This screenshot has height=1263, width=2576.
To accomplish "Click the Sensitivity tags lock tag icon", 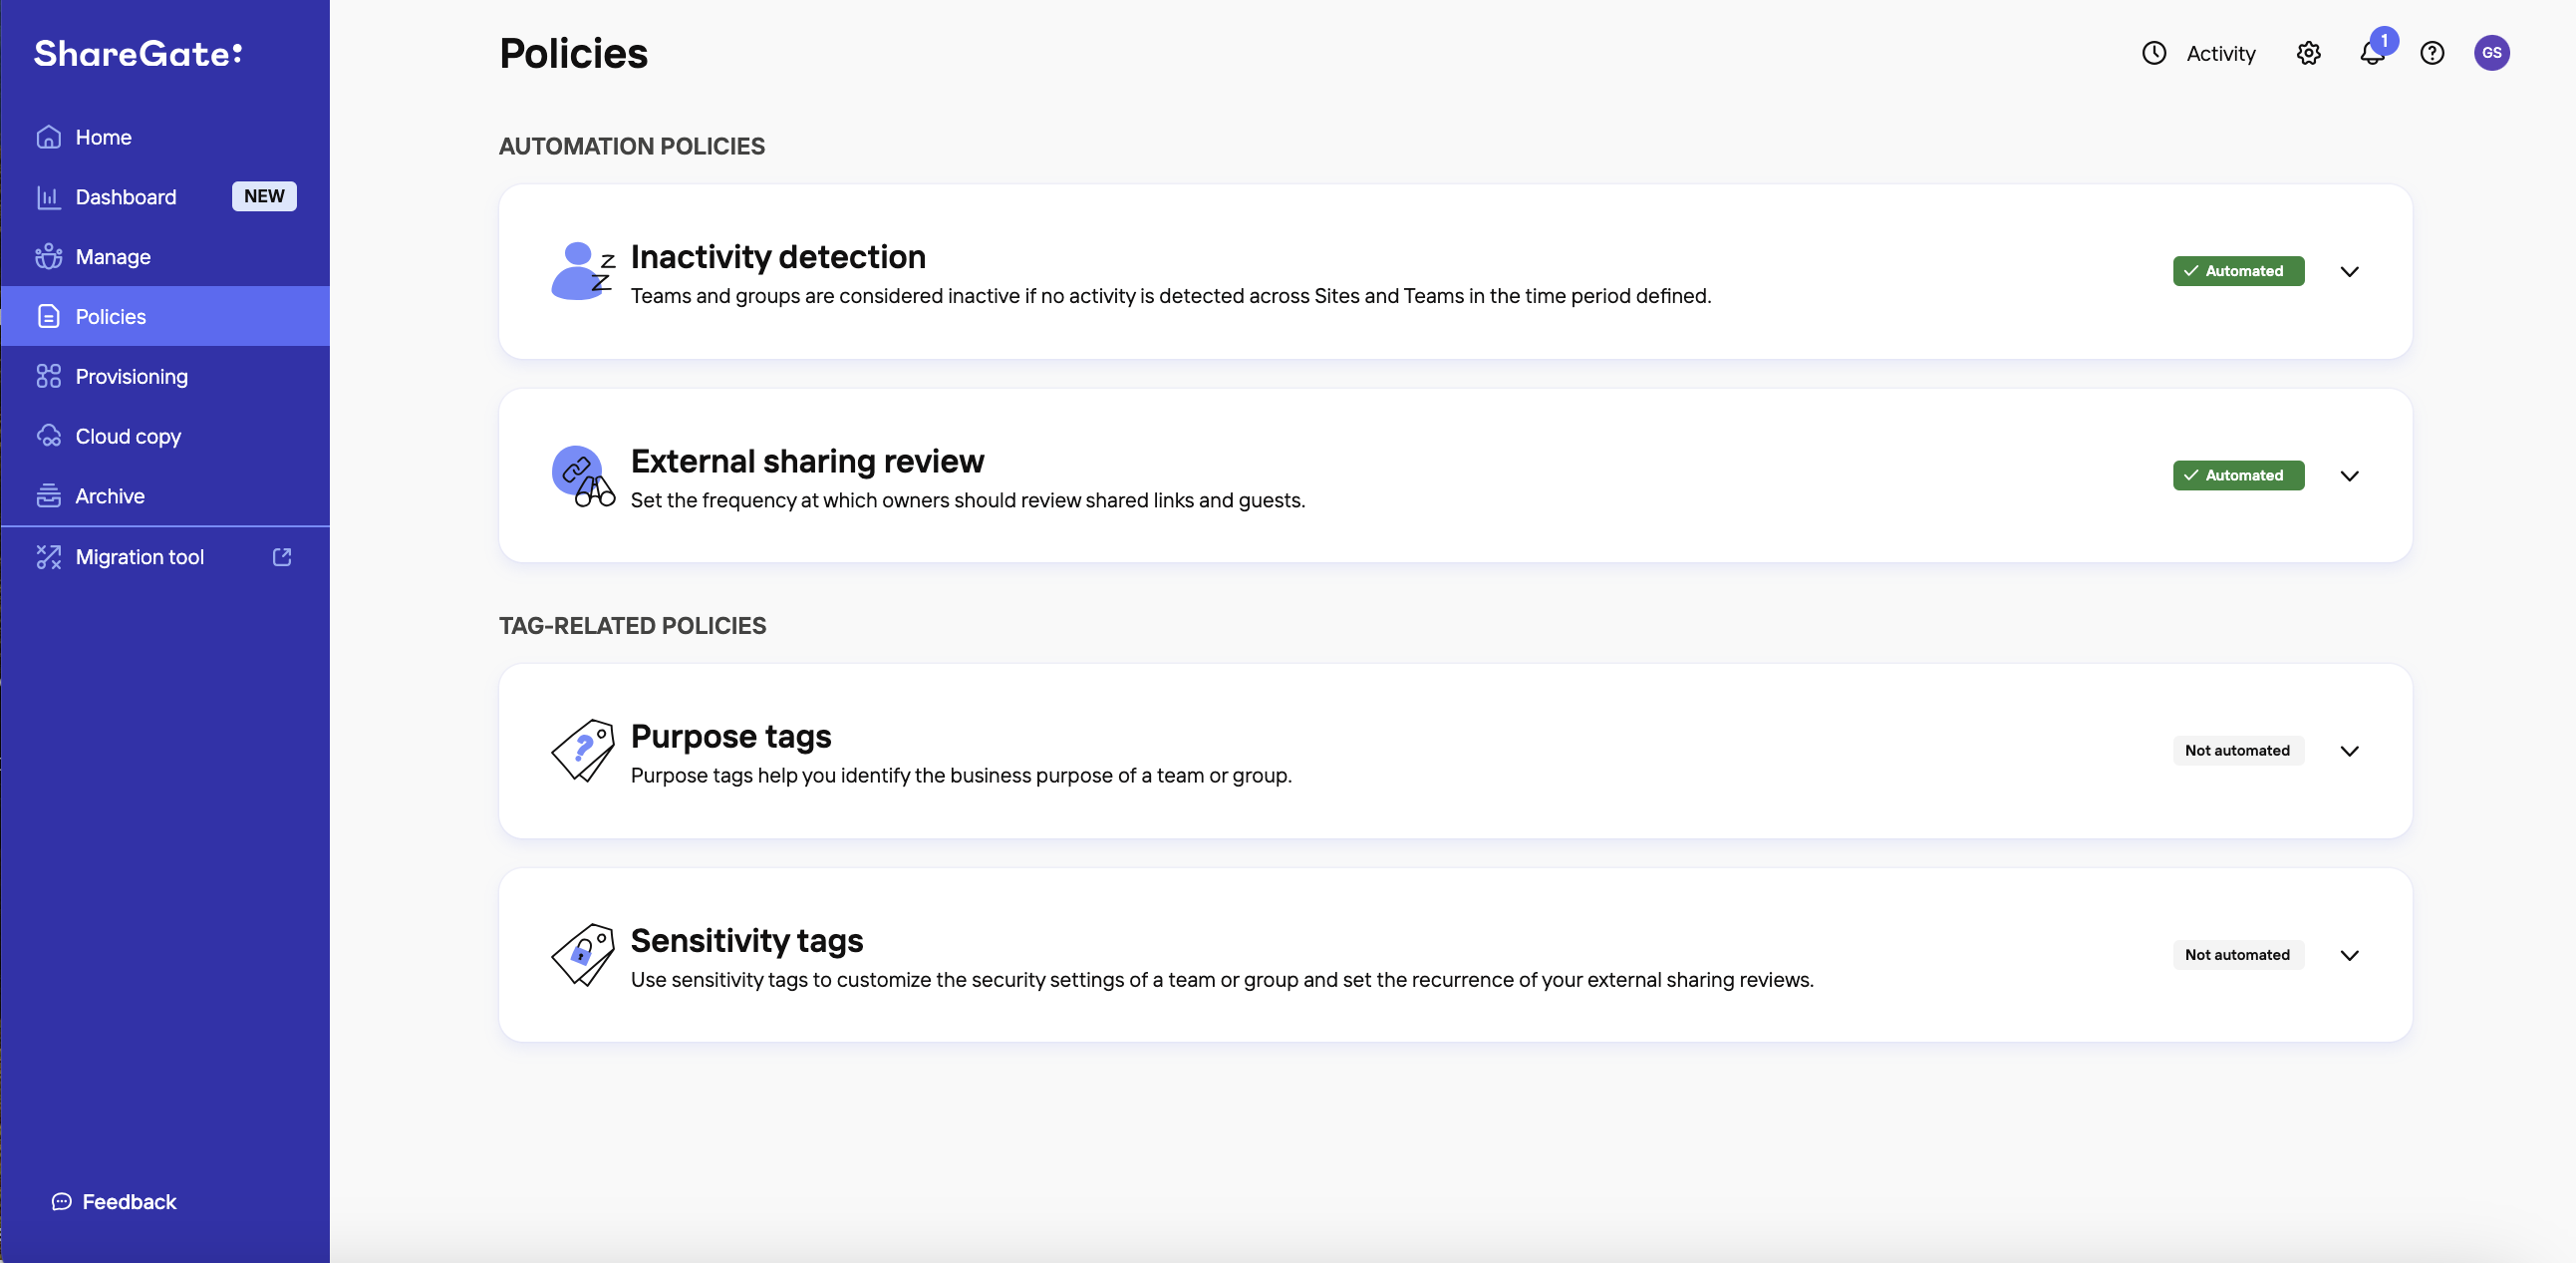I will [583, 955].
